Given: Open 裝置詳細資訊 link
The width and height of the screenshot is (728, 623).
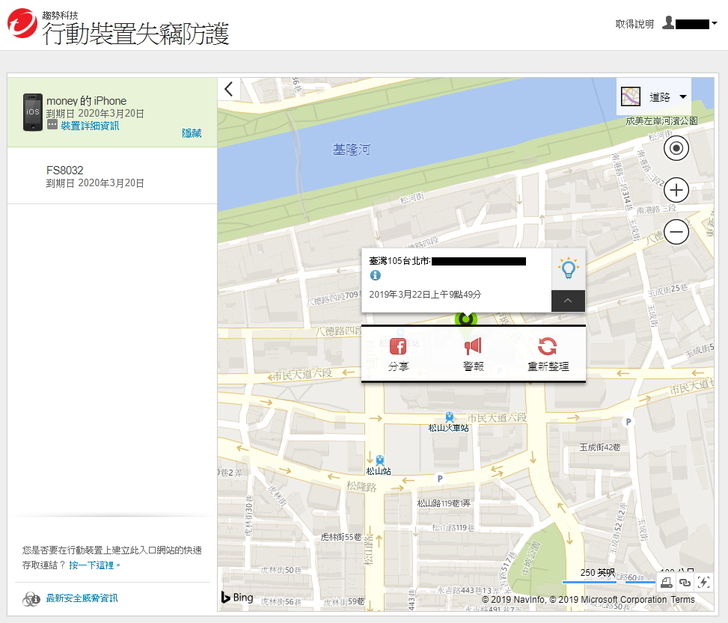Looking at the screenshot, I should coord(89,126).
